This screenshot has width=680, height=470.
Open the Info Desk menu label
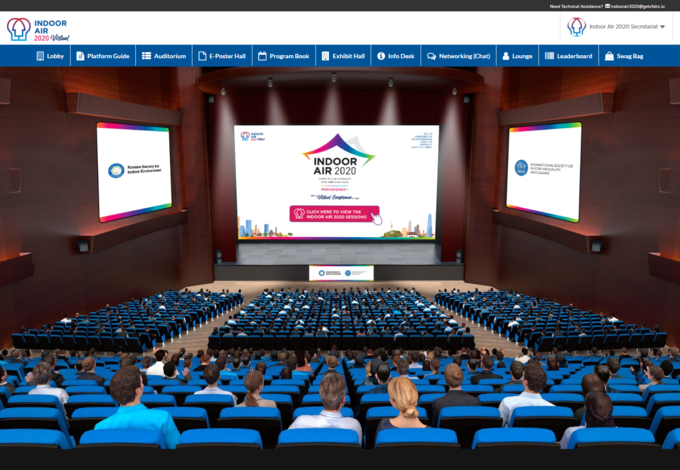point(401,56)
